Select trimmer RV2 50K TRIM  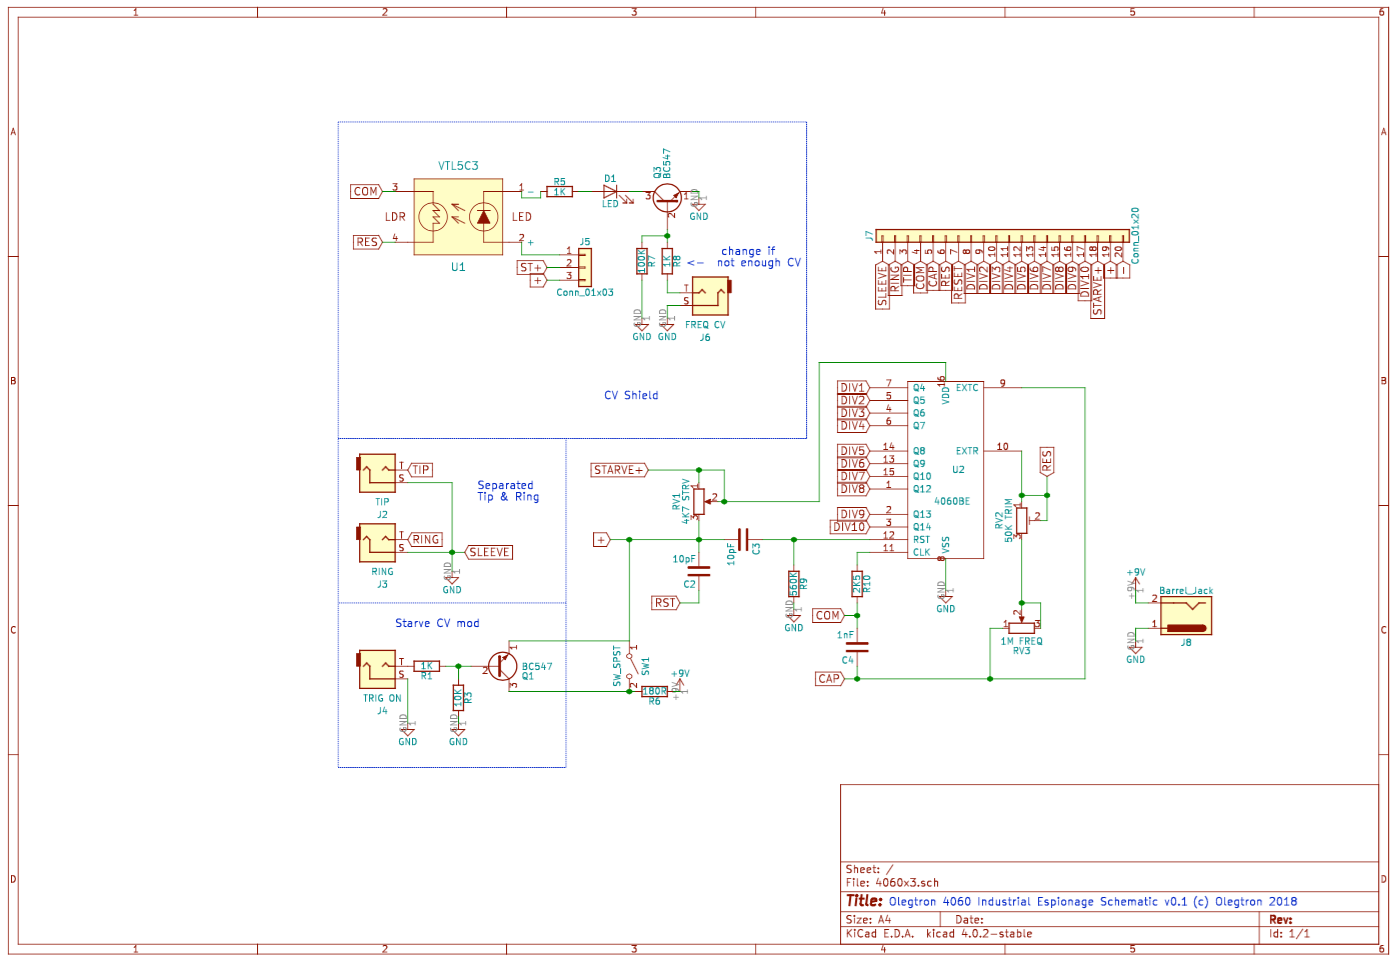1021,520
